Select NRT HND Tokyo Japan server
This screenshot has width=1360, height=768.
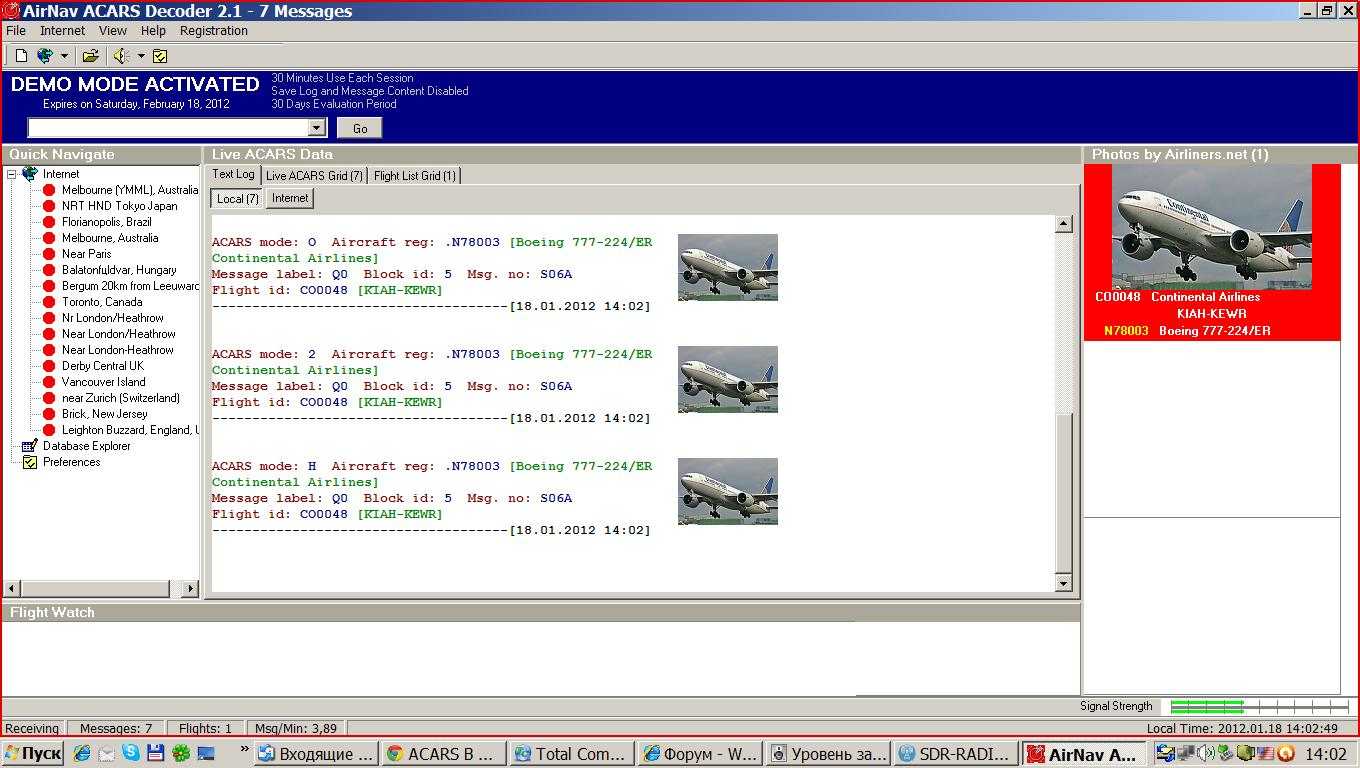click(119, 206)
